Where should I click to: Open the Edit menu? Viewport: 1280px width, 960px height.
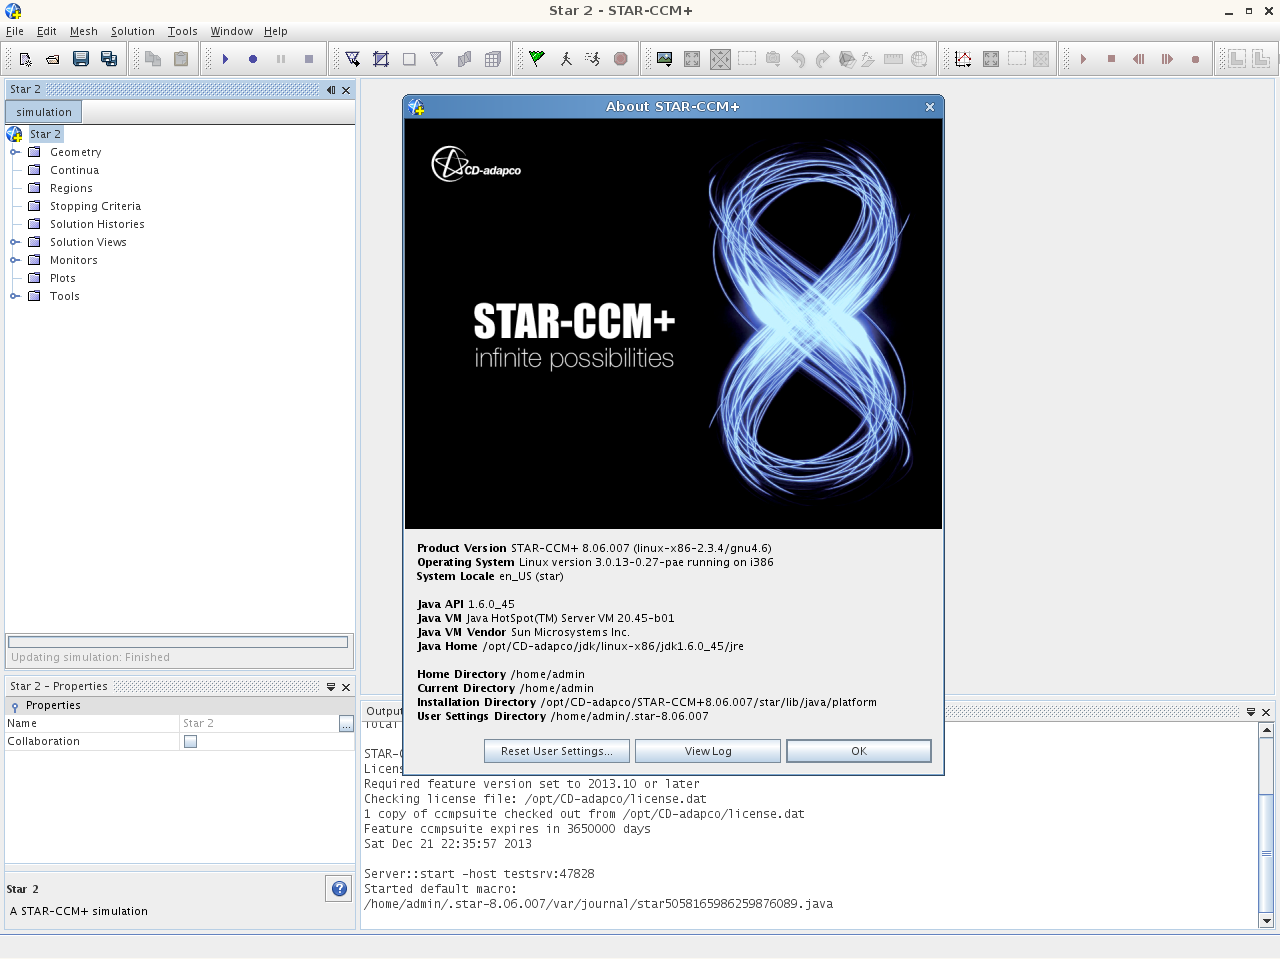click(x=47, y=31)
